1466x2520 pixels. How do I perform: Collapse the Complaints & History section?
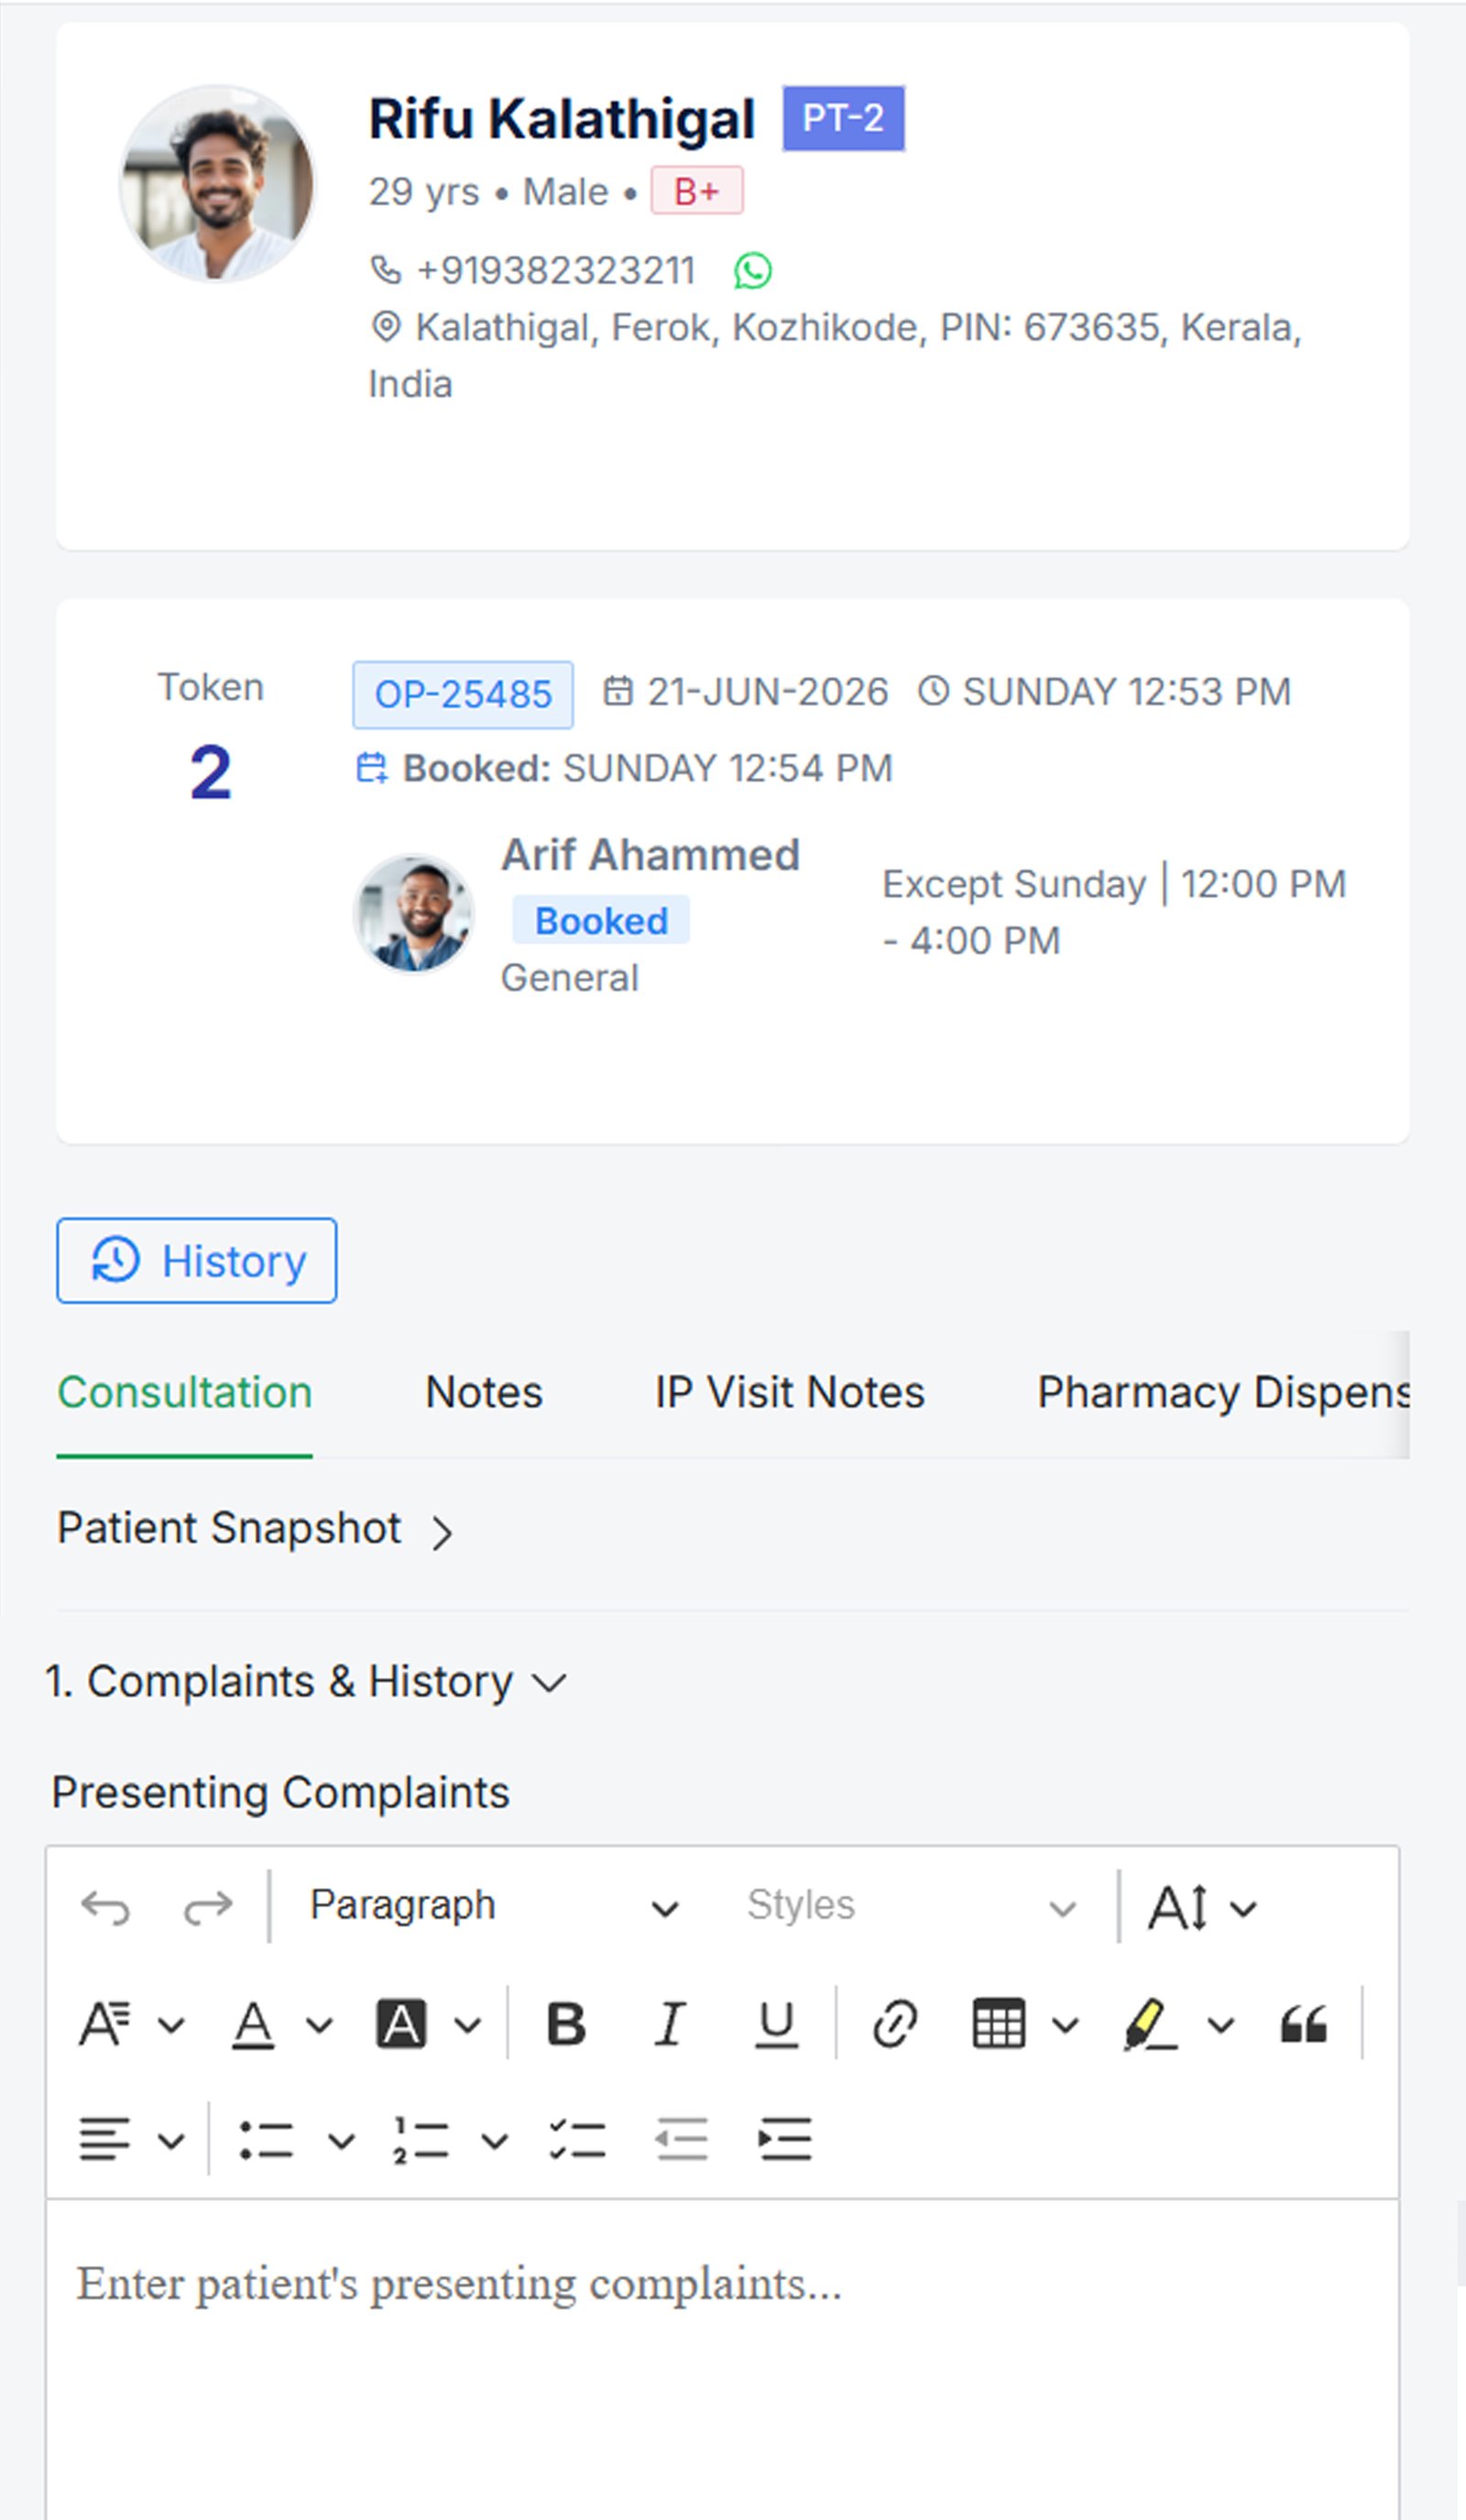click(306, 1681)
